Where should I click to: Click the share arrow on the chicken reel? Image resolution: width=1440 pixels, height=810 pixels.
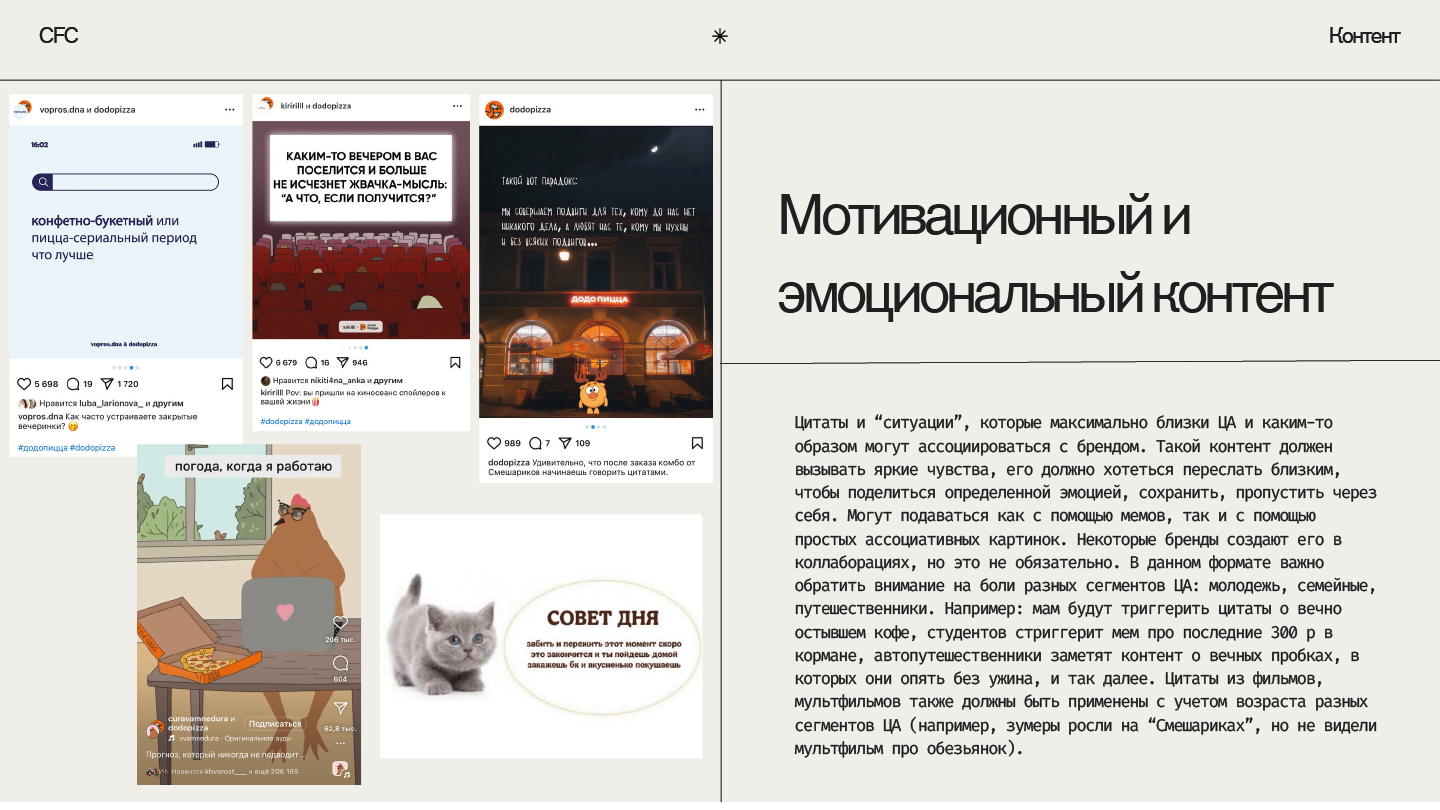340,708
